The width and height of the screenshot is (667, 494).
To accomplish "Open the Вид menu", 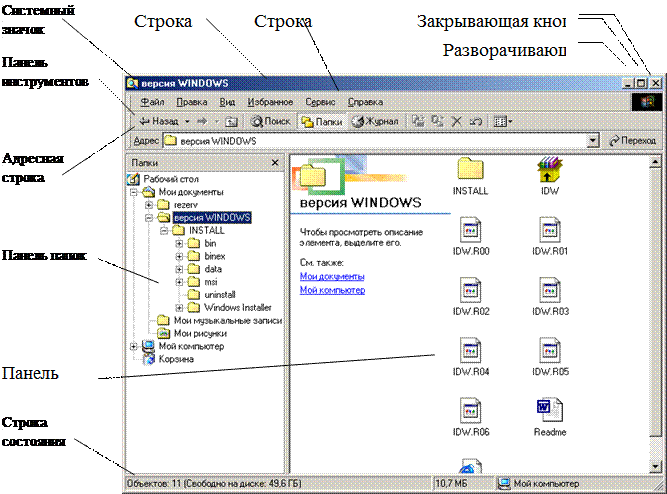I will [x=227, y=102].
